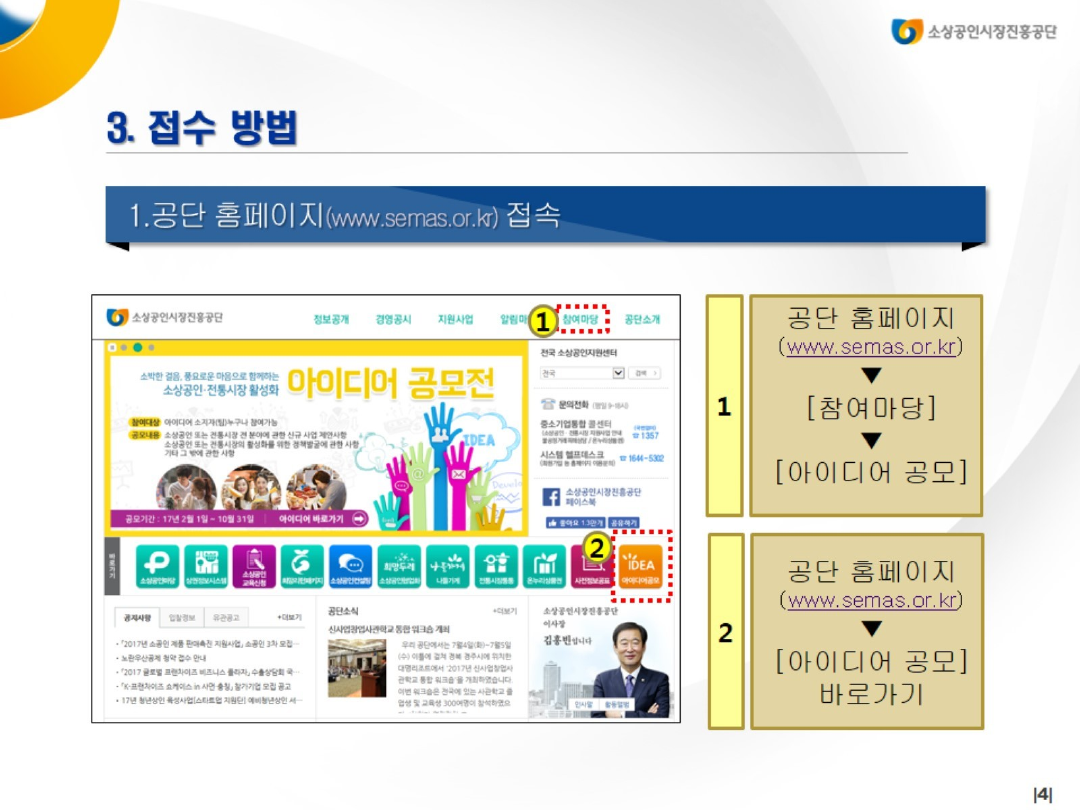Click the Facebook logo icon
Image resolution: width=1080 pixels, height=810 pixels.
(x=551, y=497)
